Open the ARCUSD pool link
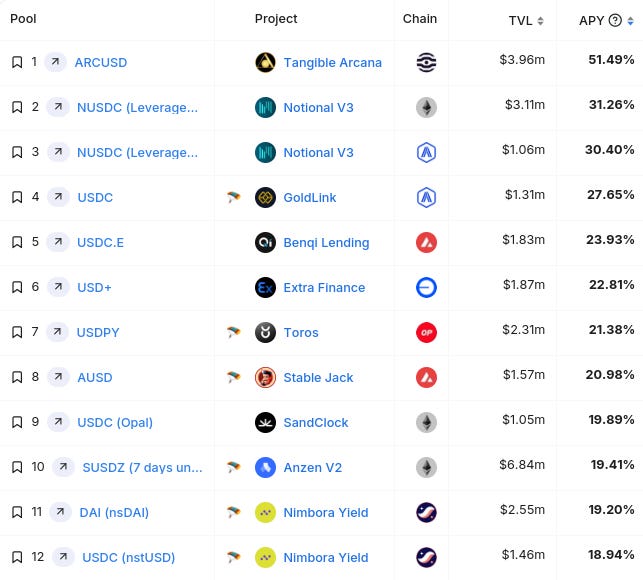The height and width of the screenshot is (580, 643). pyautogui.click(x=101, y=62)
